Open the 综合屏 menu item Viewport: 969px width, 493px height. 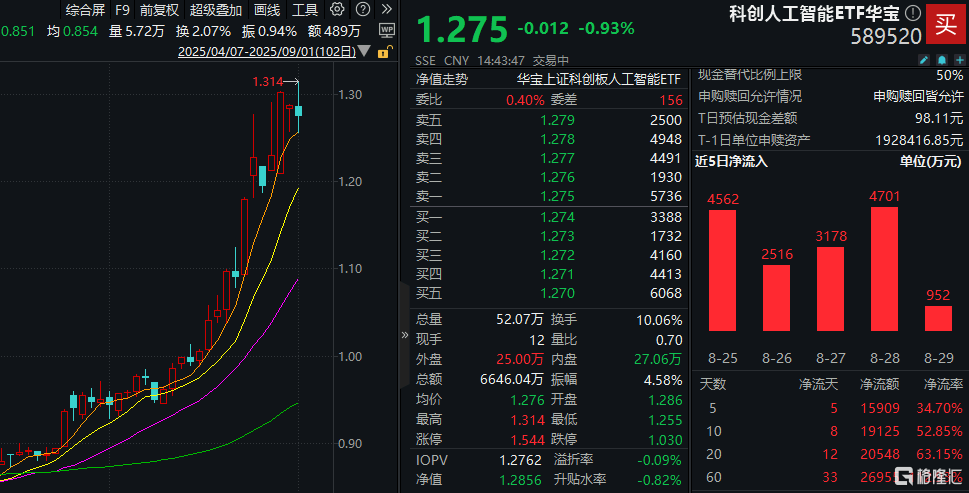85,10
